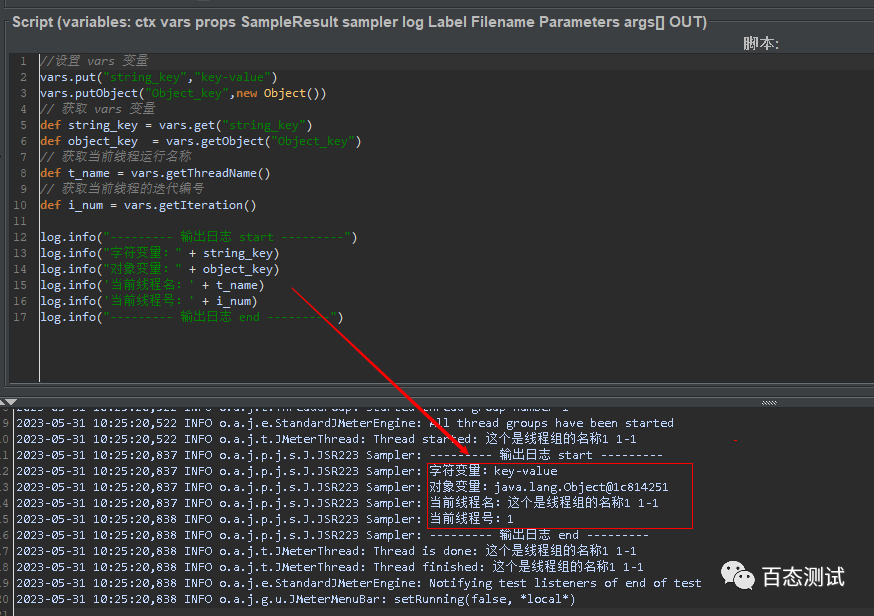Screen dimensions: 874x616
Task: Click log line 'Thread finished'
Action: point(329,567)
